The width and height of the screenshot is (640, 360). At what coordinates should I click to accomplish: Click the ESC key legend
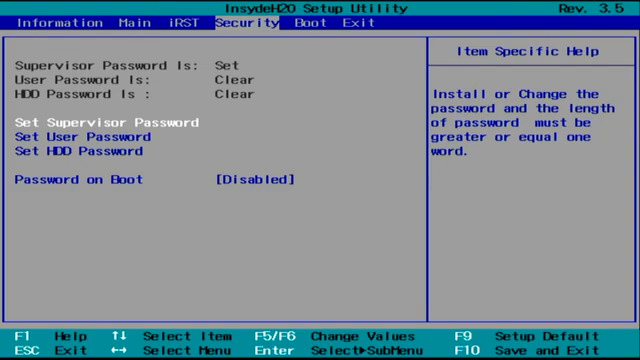pyautogui.click(x=27, y=351)
